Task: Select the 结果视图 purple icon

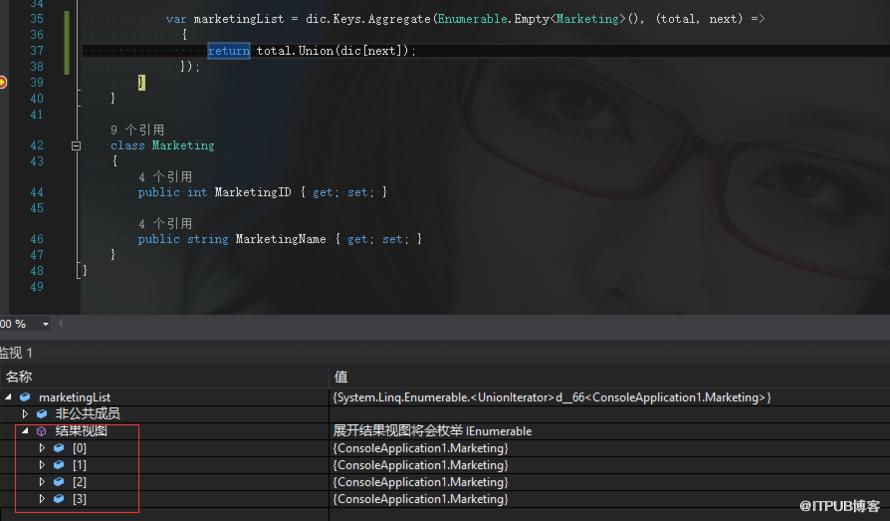Action: pyautogui.click(x=41, y=431)
